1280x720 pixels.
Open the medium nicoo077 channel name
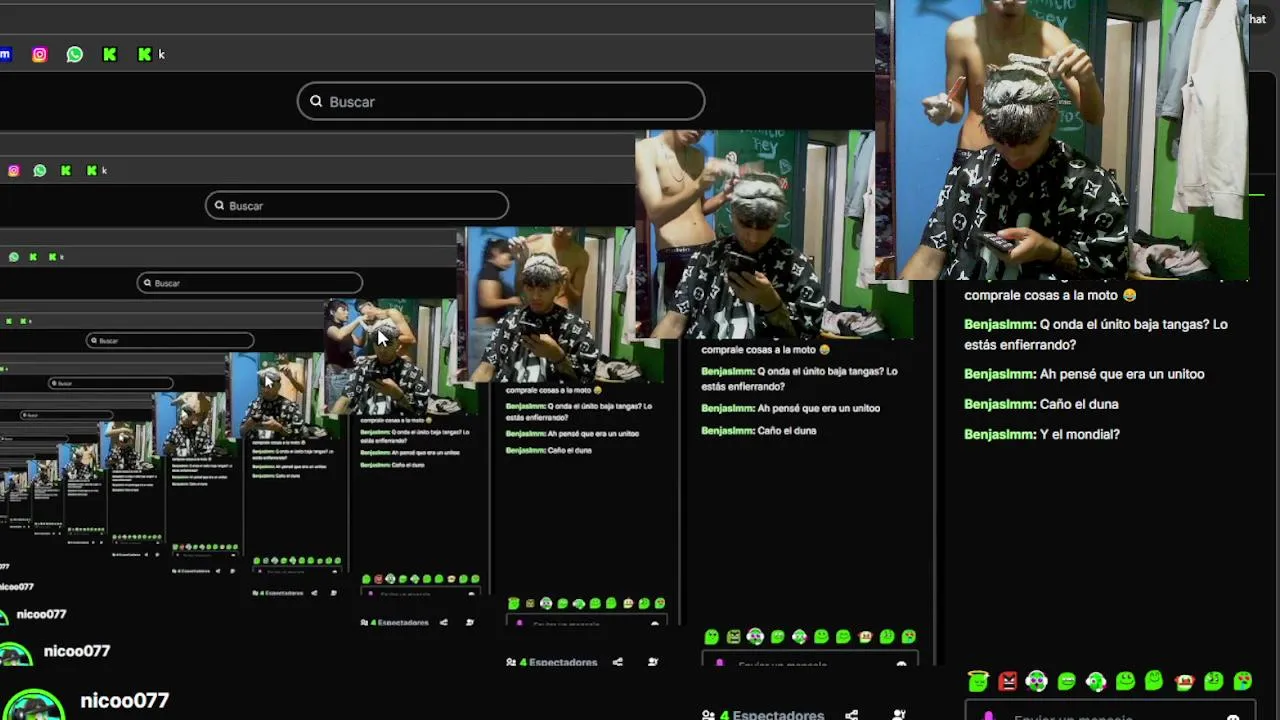pyautogui.click(x=77, y=651)
